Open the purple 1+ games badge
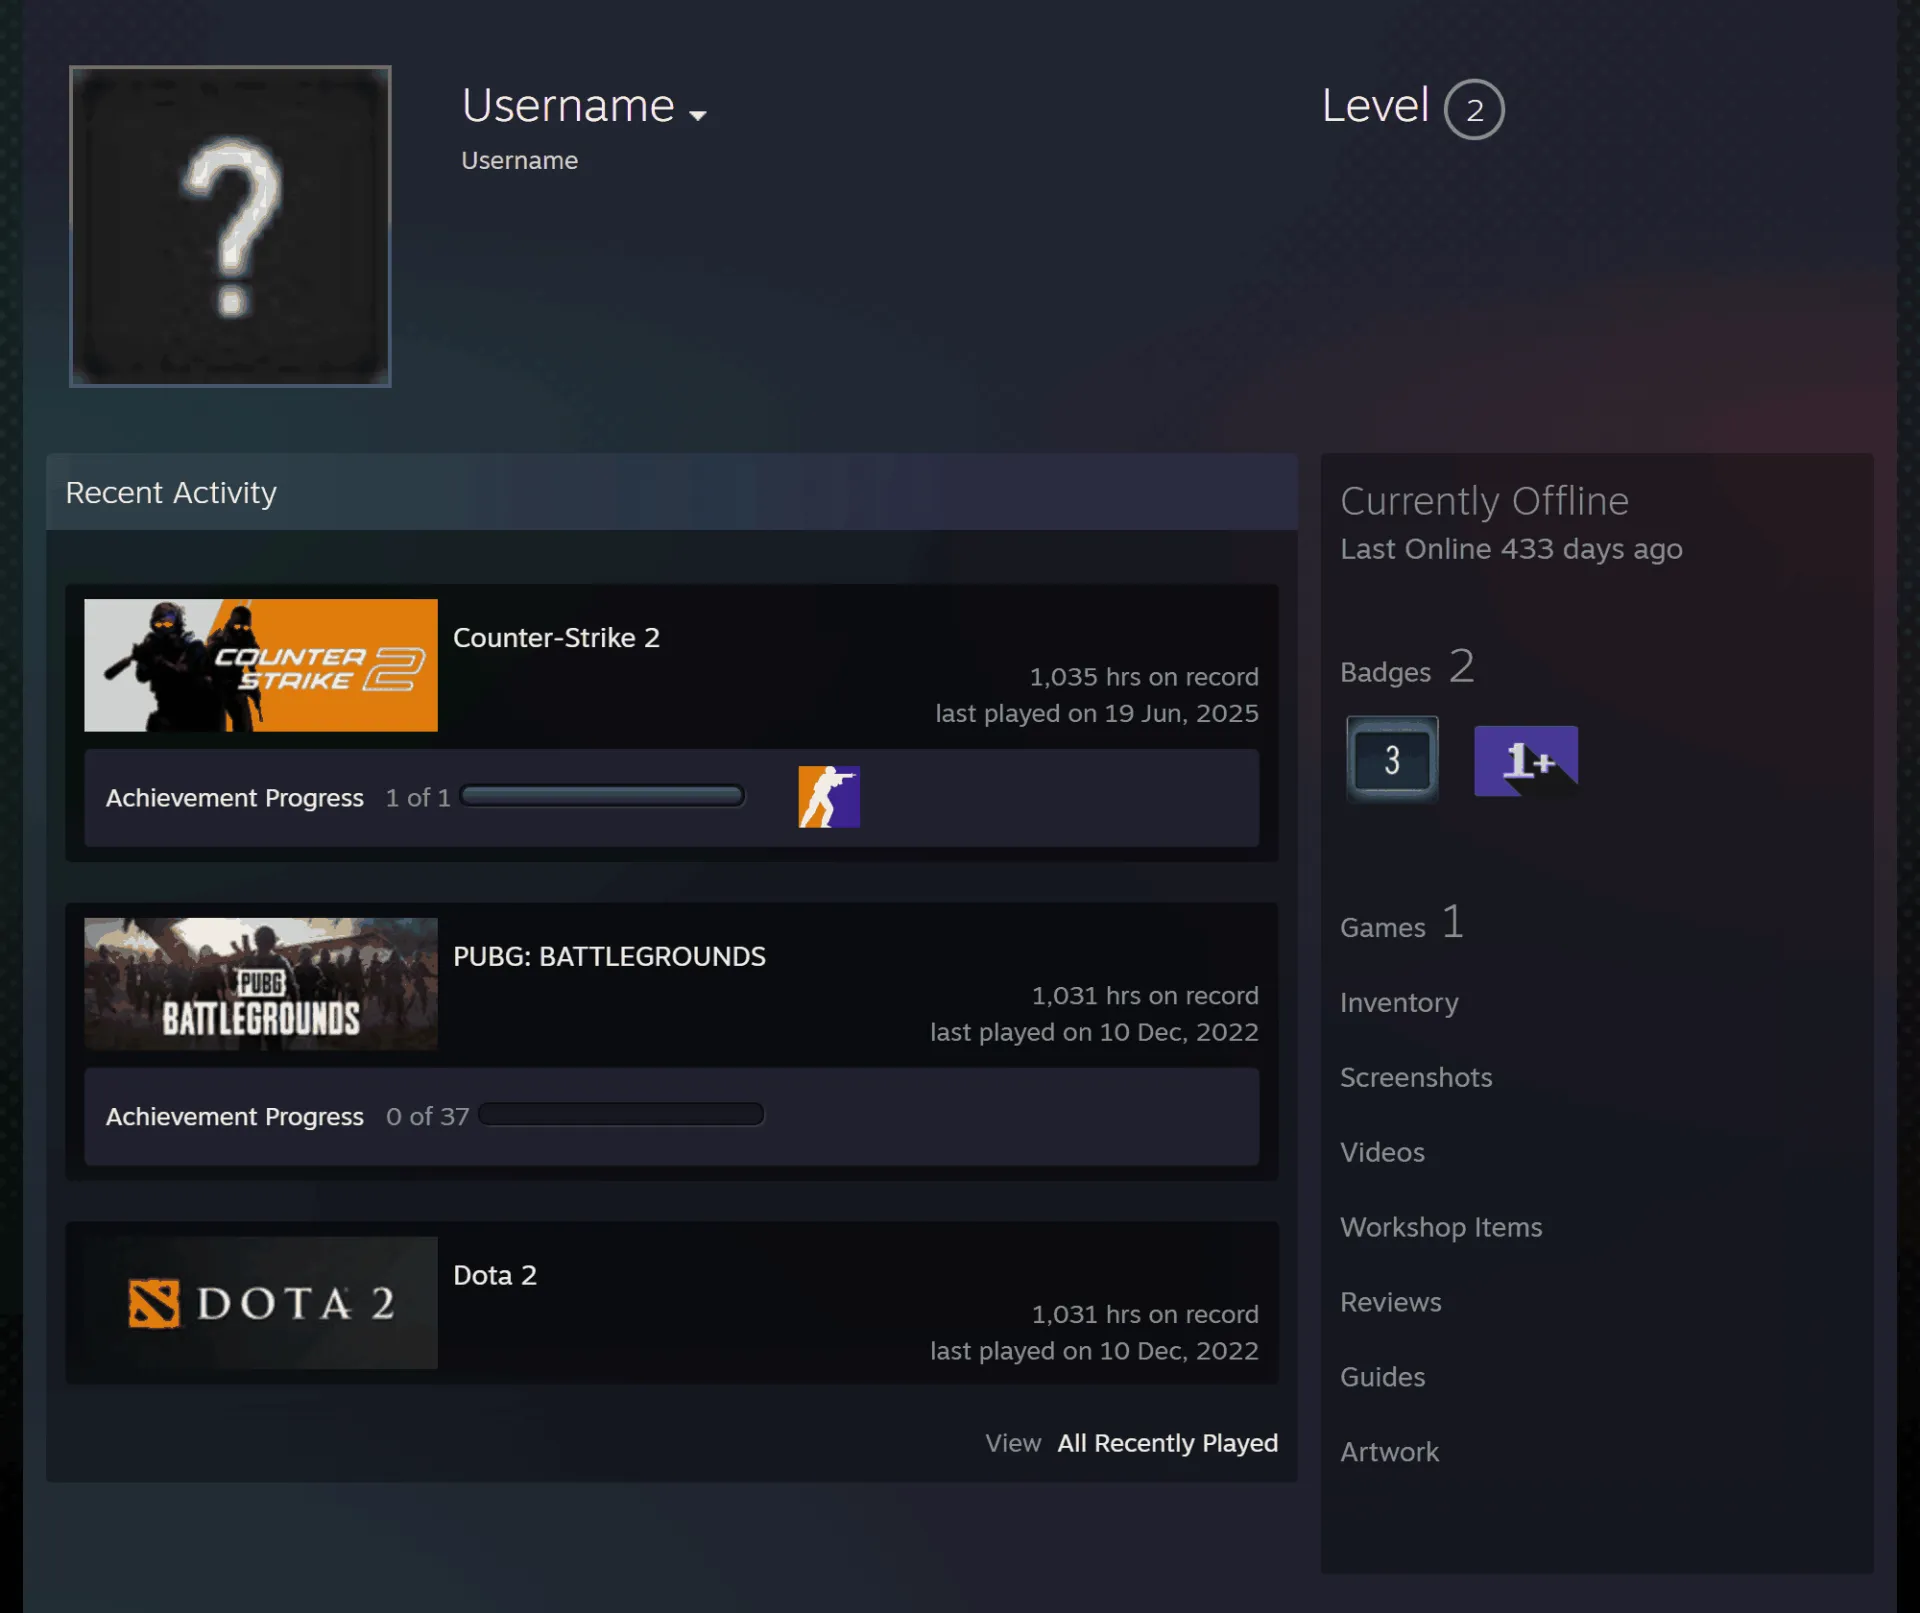 click(1526, 761)
